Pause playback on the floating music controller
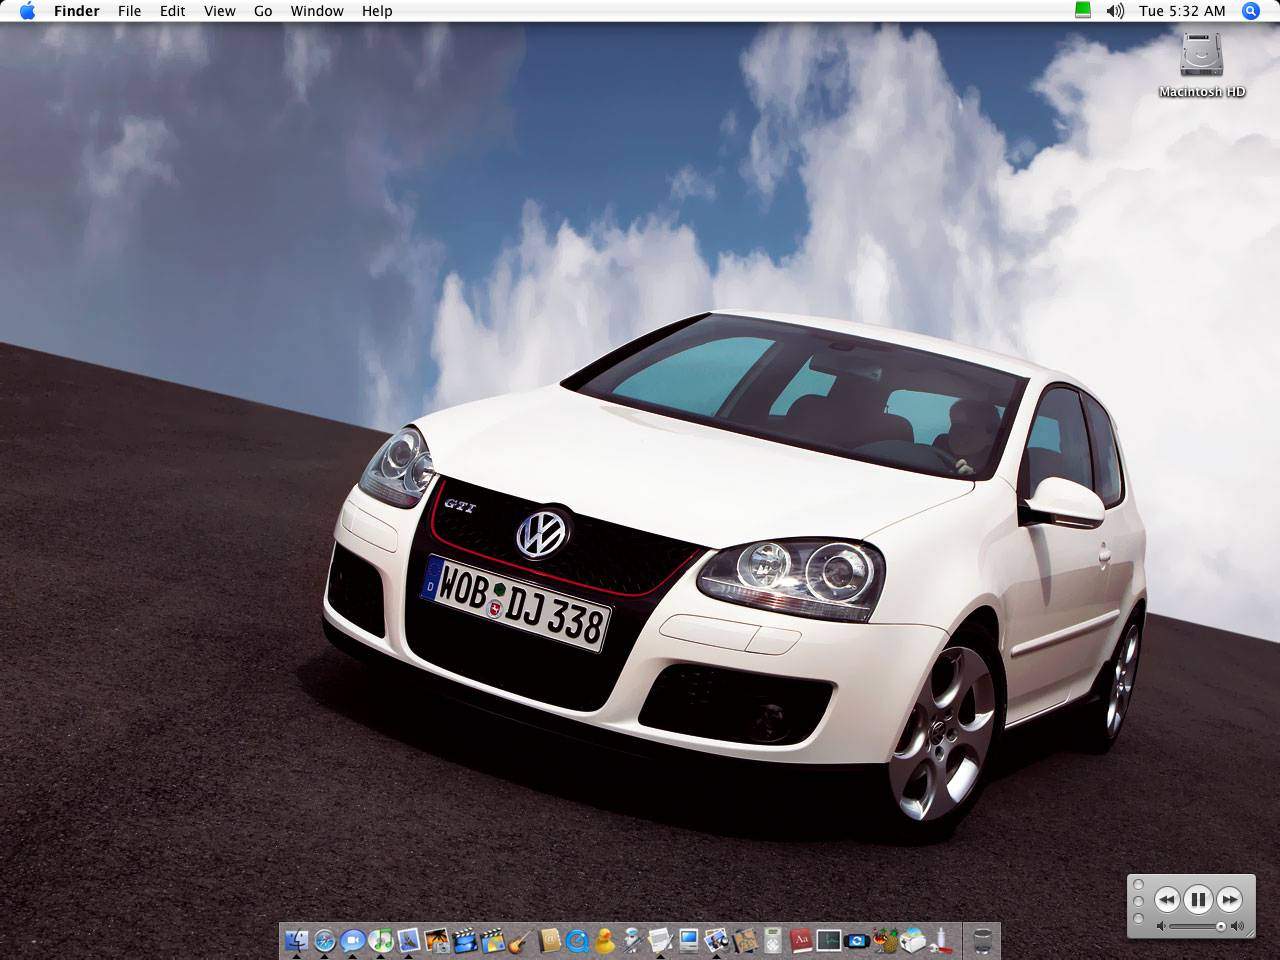The height and width of the screenshot is (960, 1280). pyautogui.click(x=1199, y=900)
